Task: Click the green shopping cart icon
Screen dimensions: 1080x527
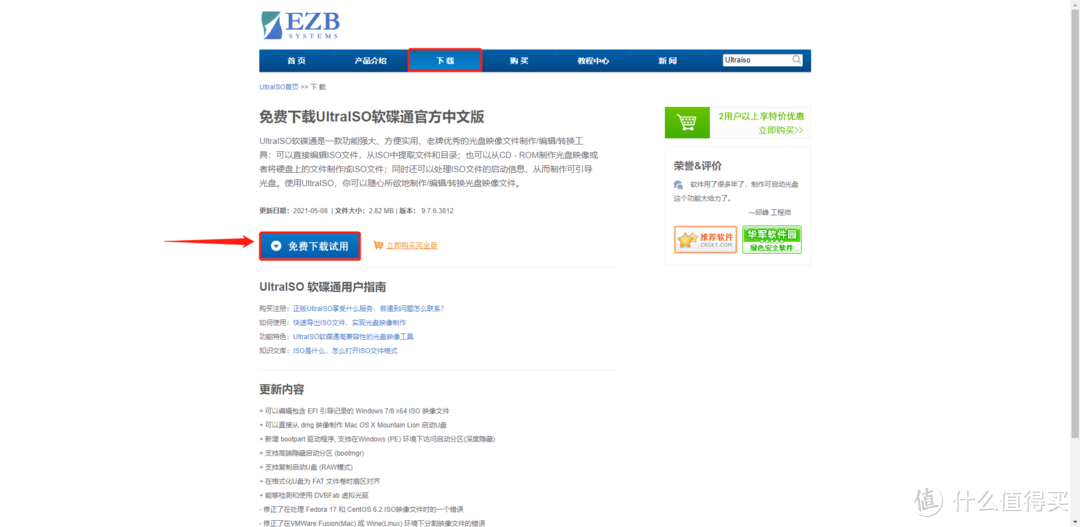Action: tap(687, 123)
